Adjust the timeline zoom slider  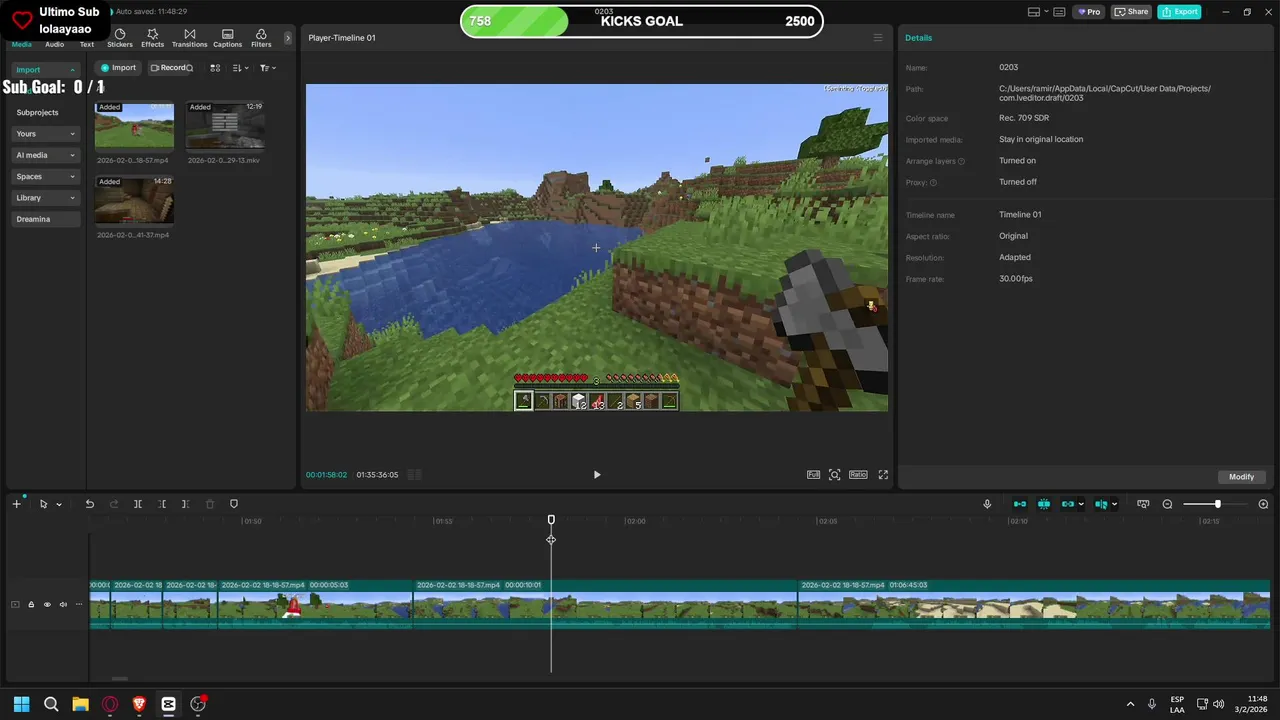[1217, 504]
